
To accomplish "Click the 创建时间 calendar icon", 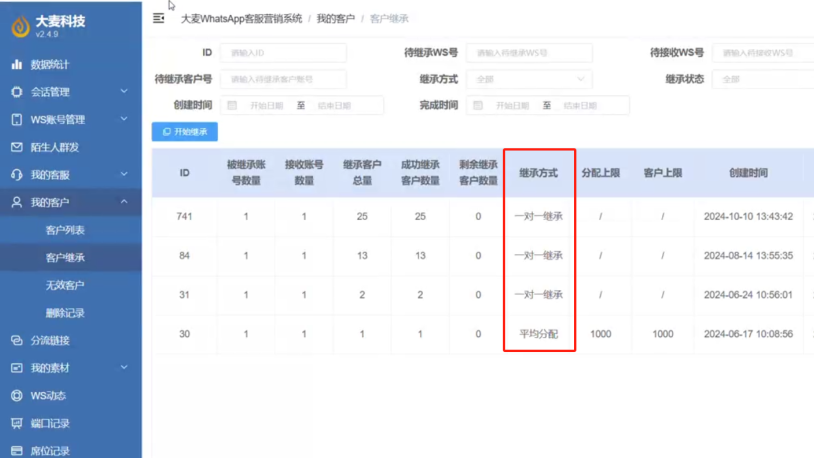I will (232, 105).
